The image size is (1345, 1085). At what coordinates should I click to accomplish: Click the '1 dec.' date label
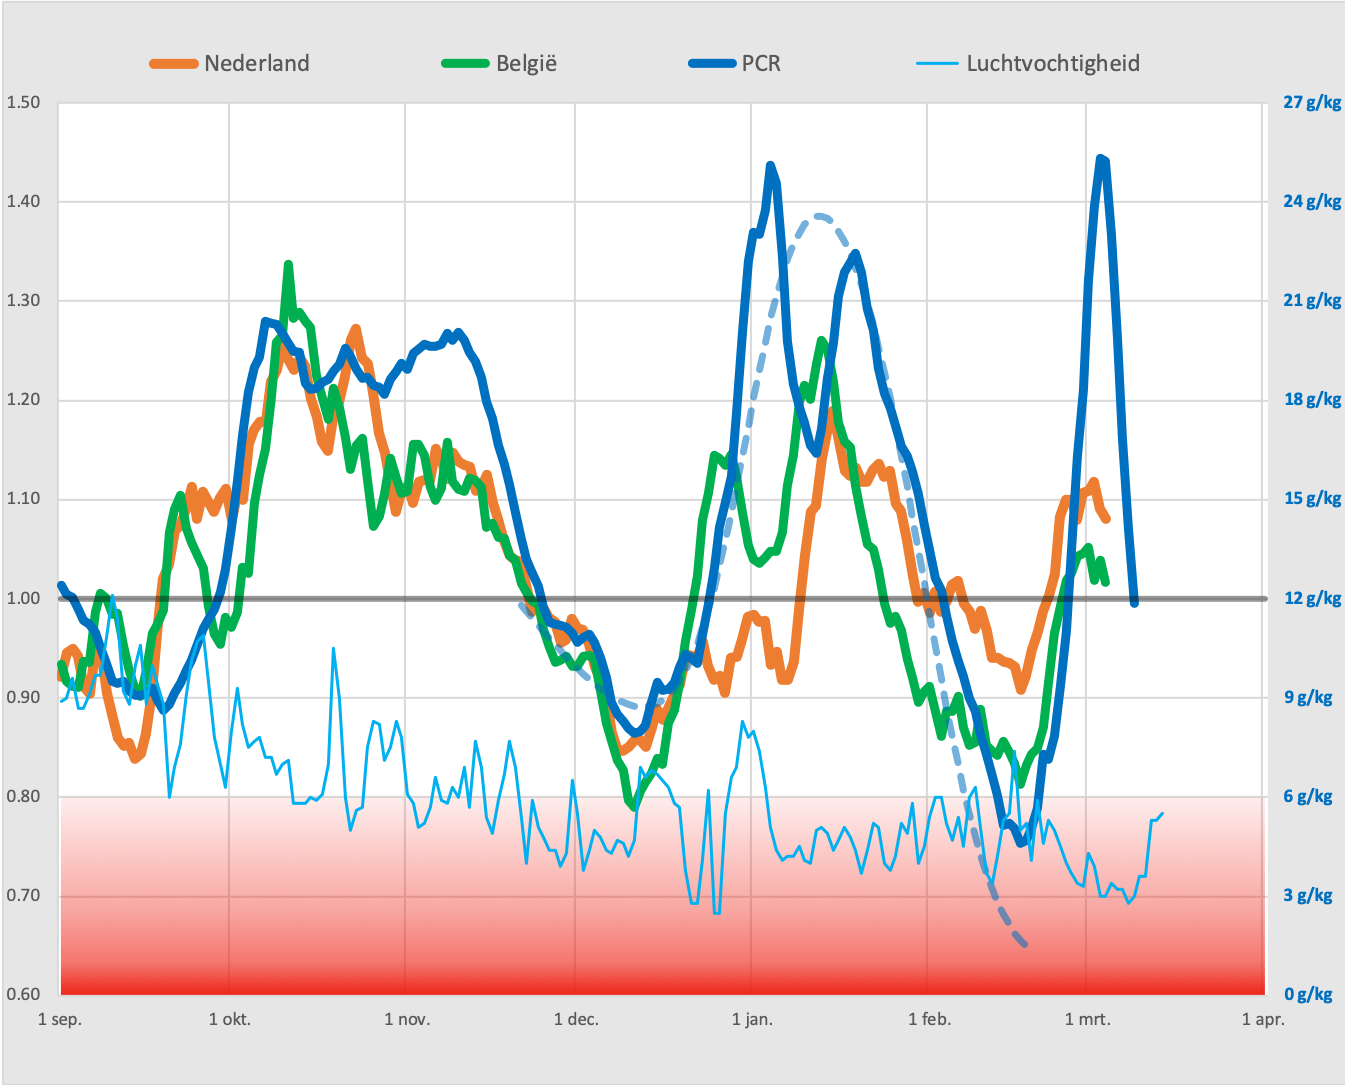pyautogui.click(x=576, y=1019)
